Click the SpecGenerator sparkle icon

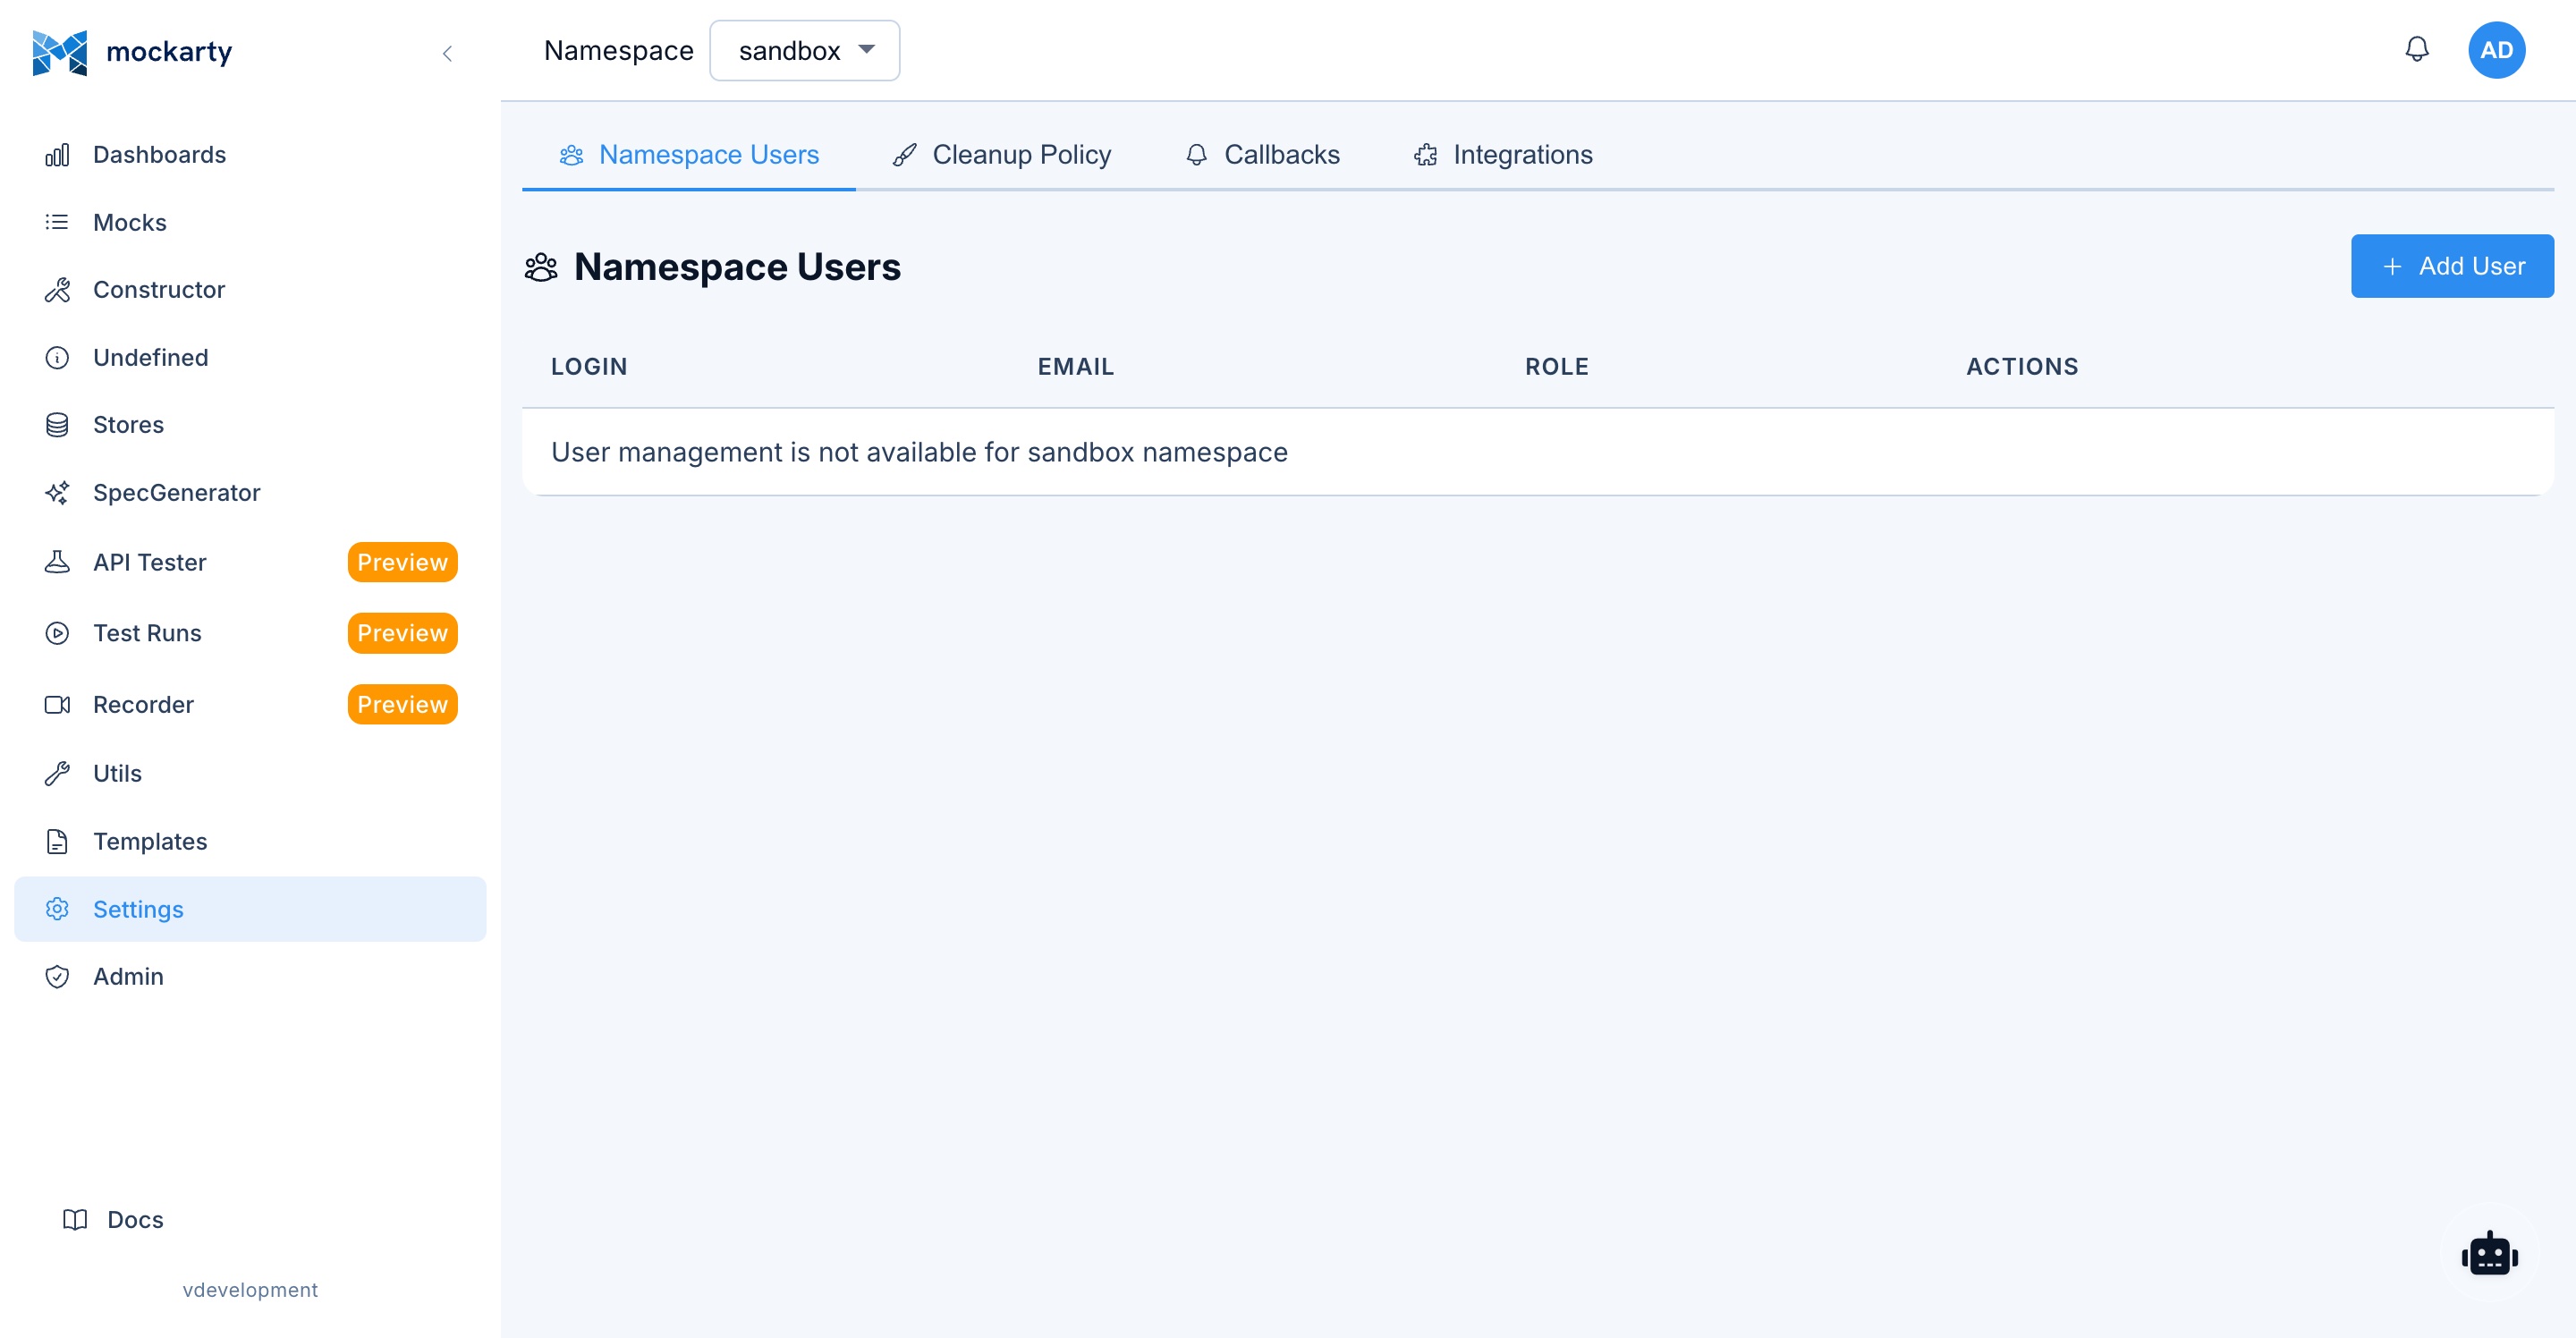point(57,493)
